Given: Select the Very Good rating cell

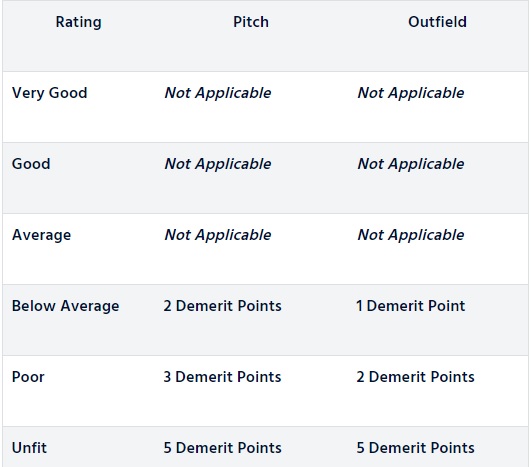Looking at the screenshot, I should coord(49,93).
